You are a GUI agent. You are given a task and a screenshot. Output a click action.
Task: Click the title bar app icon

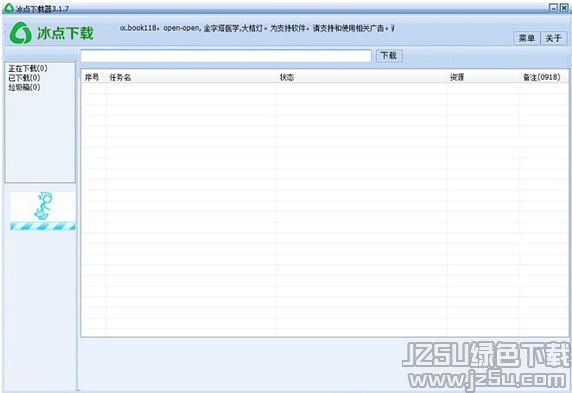click(8, 8)
